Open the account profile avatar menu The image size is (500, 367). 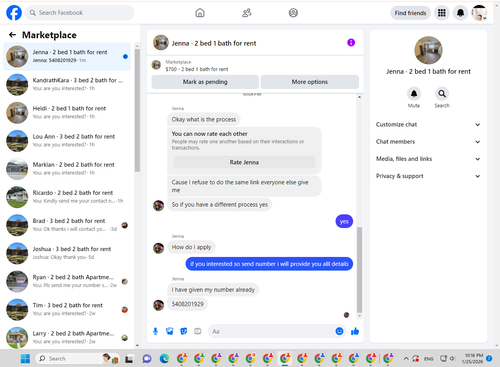pyautogui.click(x=479, y=13)
